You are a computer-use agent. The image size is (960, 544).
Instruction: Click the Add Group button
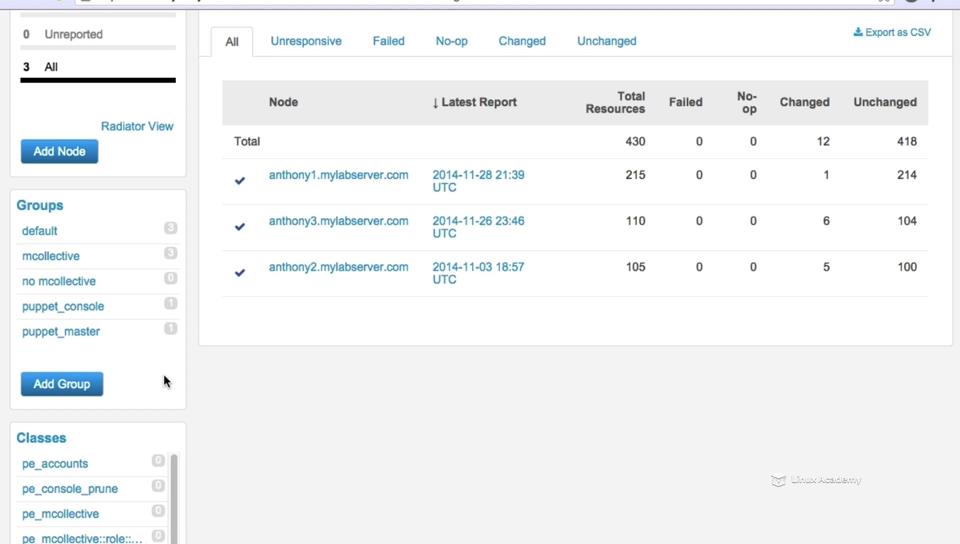[62, 384]
